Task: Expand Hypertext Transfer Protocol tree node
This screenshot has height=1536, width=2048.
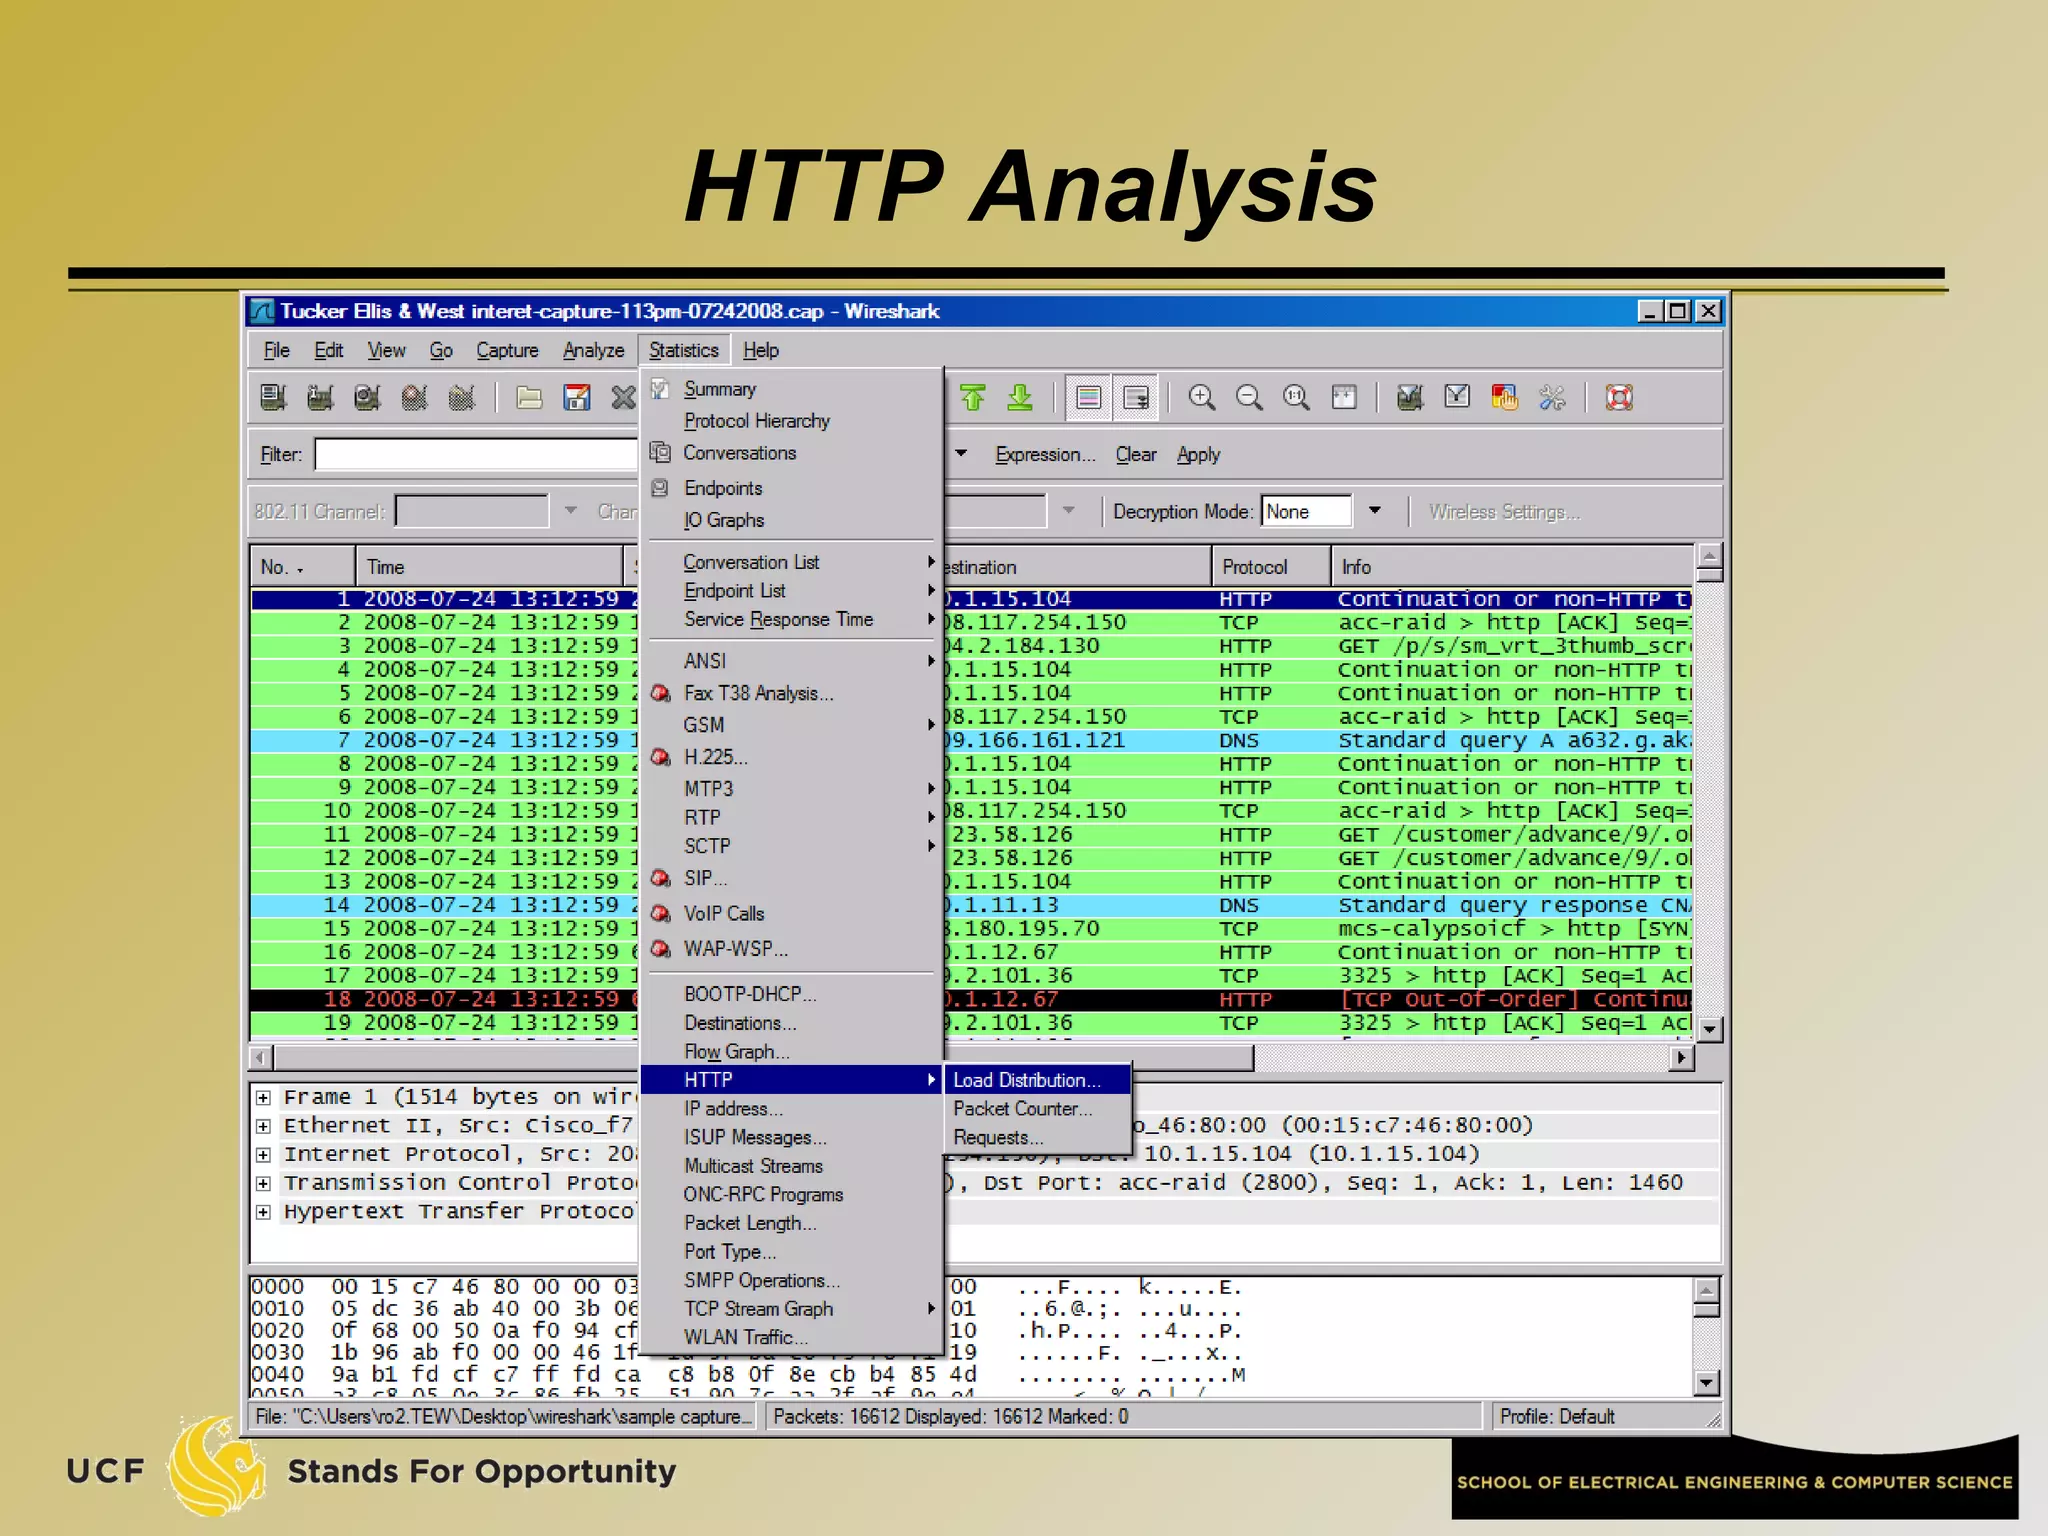Action: pyautogui.click(x=263, y=1212)
